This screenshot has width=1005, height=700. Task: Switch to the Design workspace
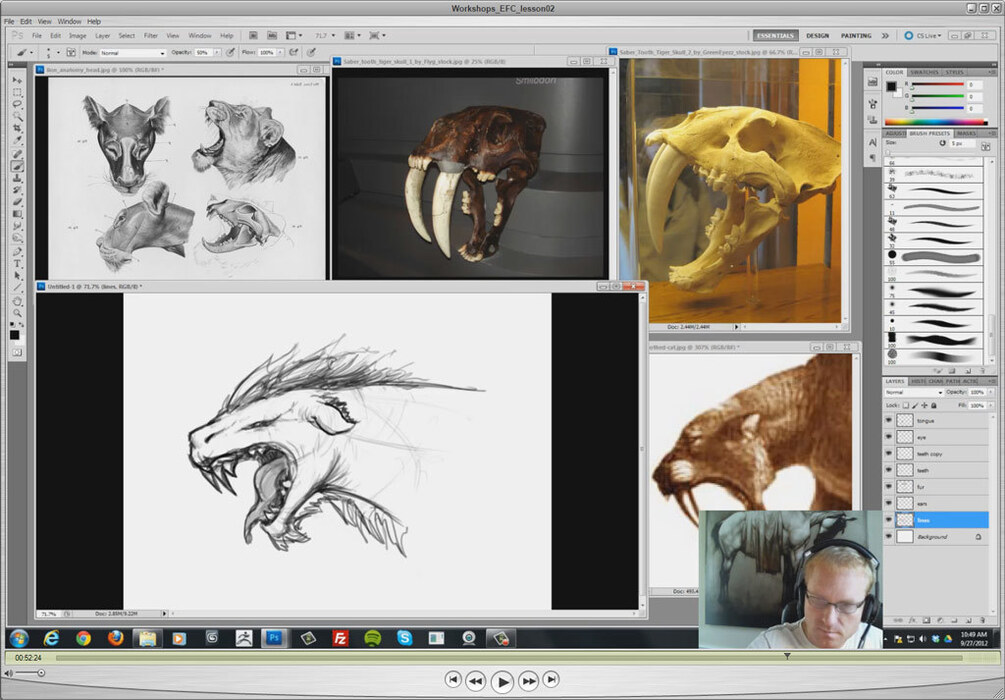816,35
